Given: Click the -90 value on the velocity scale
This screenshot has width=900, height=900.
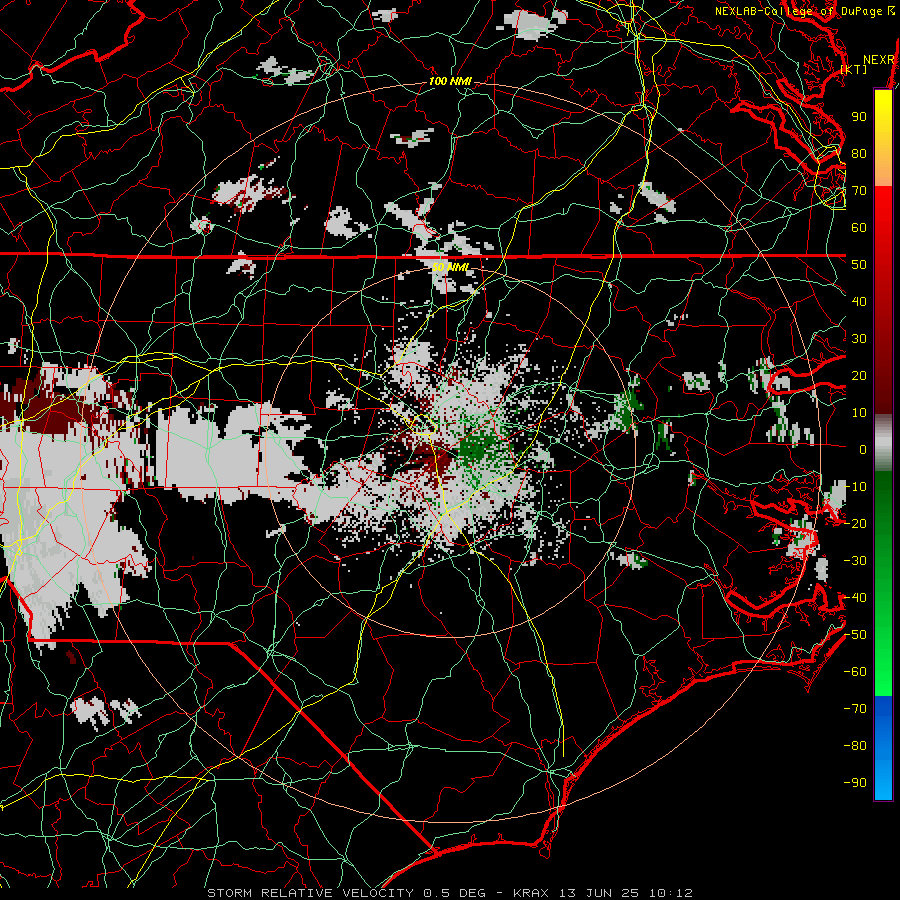Looking at the screenshot, I should (855, 783).
